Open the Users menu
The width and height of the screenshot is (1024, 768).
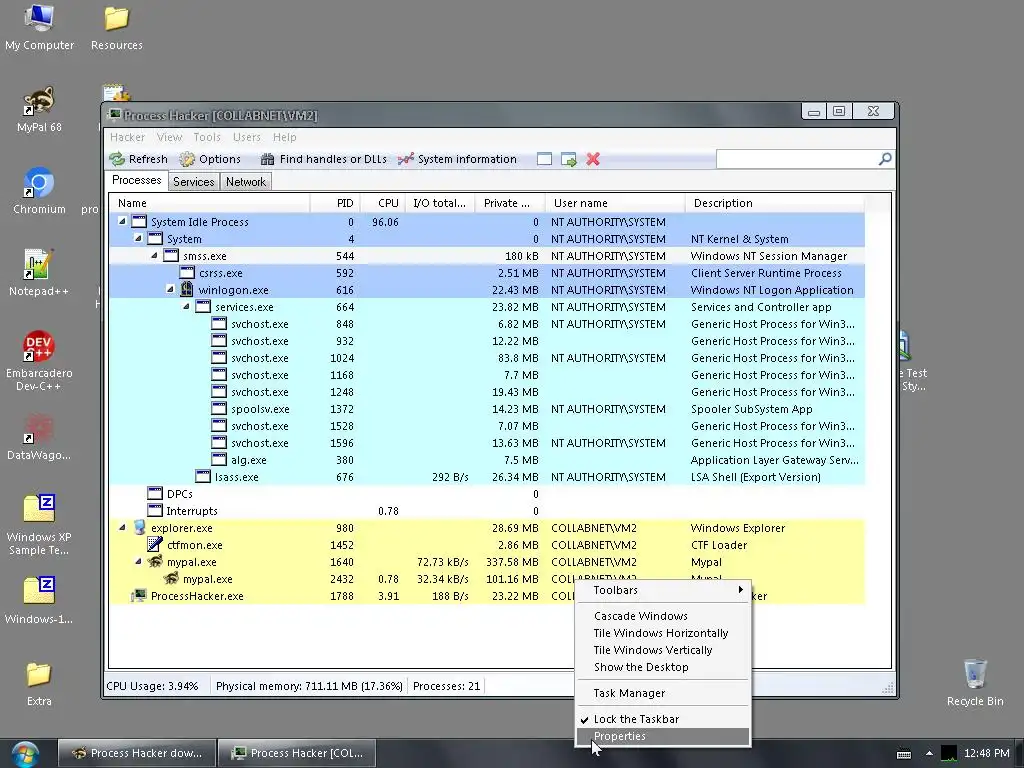pos(247,137)
